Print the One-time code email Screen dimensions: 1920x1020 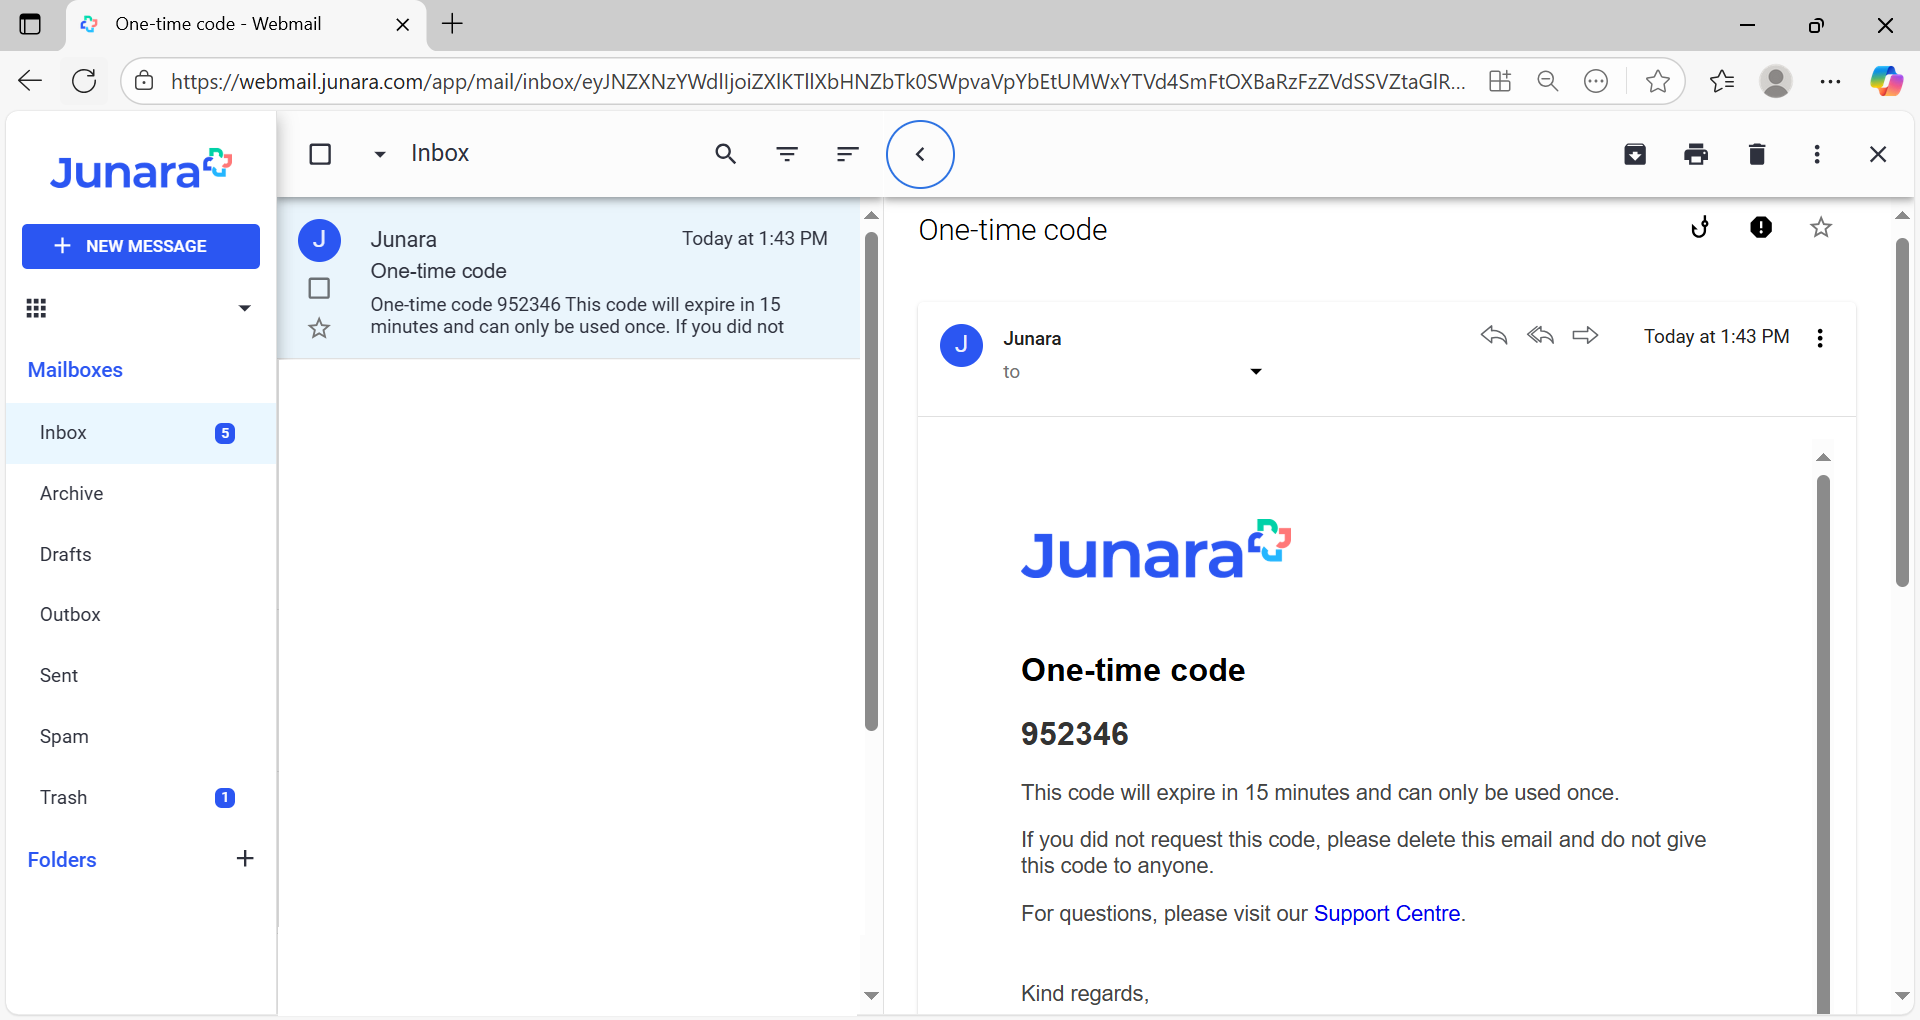point(1696,154)
